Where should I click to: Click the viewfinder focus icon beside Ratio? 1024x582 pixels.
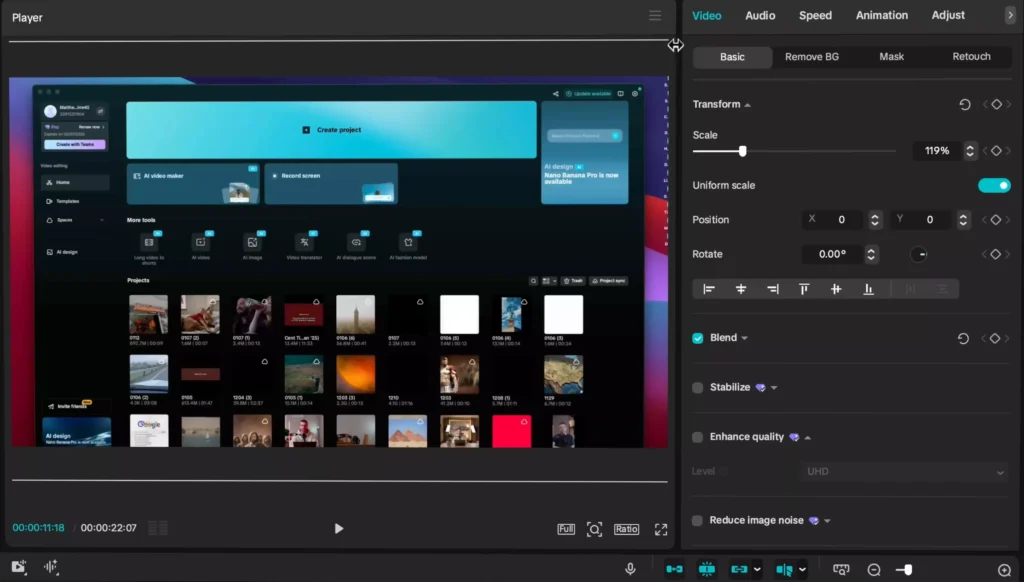tap(594, 529)
